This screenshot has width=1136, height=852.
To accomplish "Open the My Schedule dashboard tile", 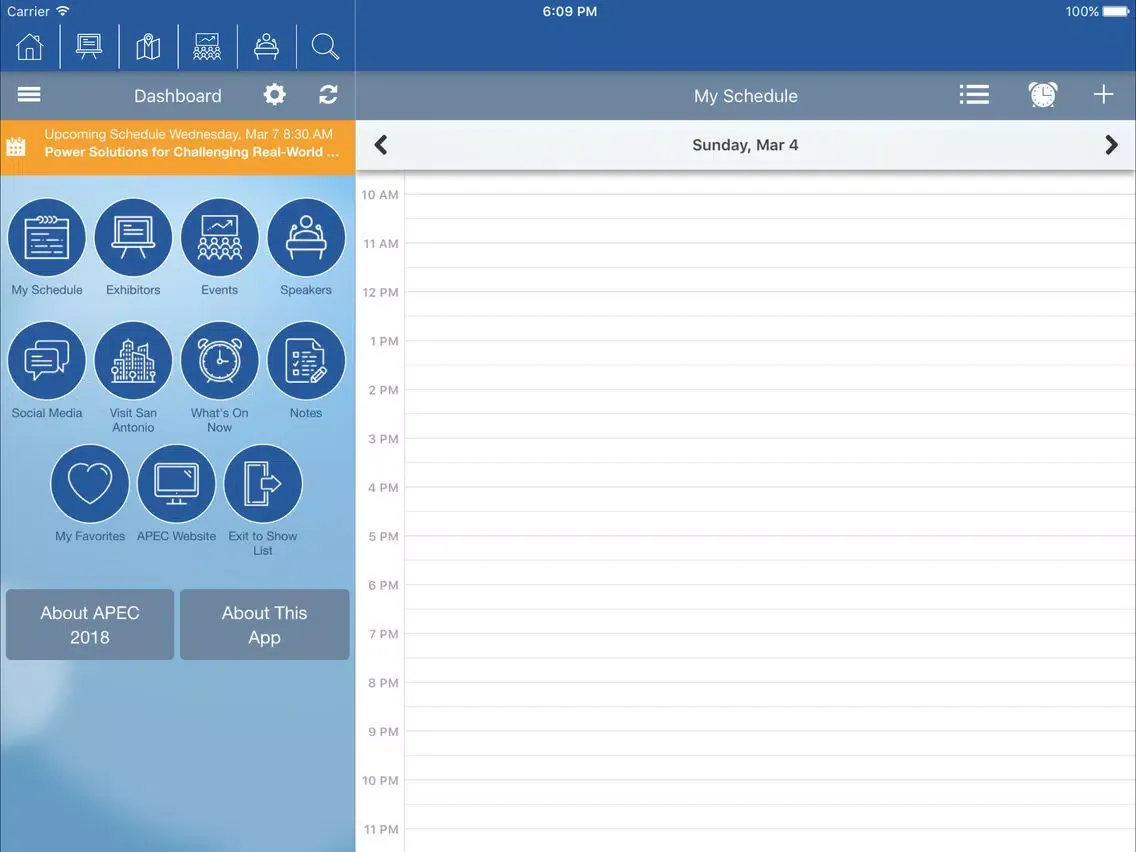I will (47, 248).
